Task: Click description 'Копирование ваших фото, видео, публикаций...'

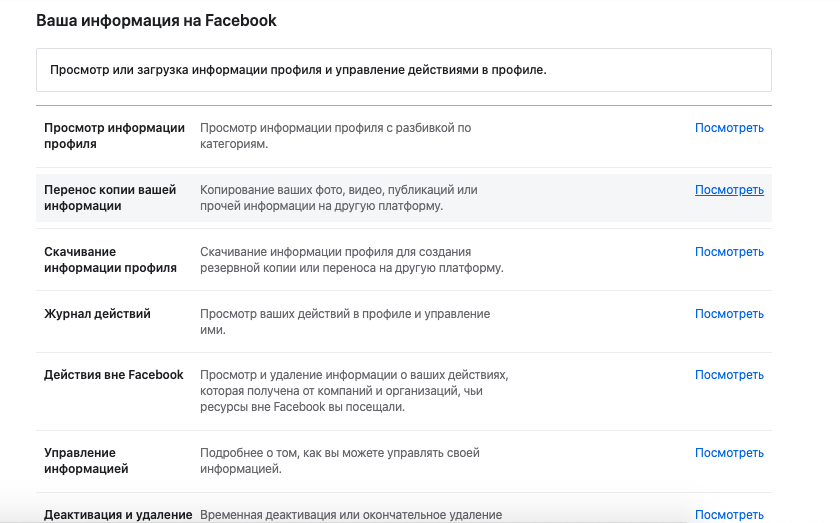Action: click(339, 198)
